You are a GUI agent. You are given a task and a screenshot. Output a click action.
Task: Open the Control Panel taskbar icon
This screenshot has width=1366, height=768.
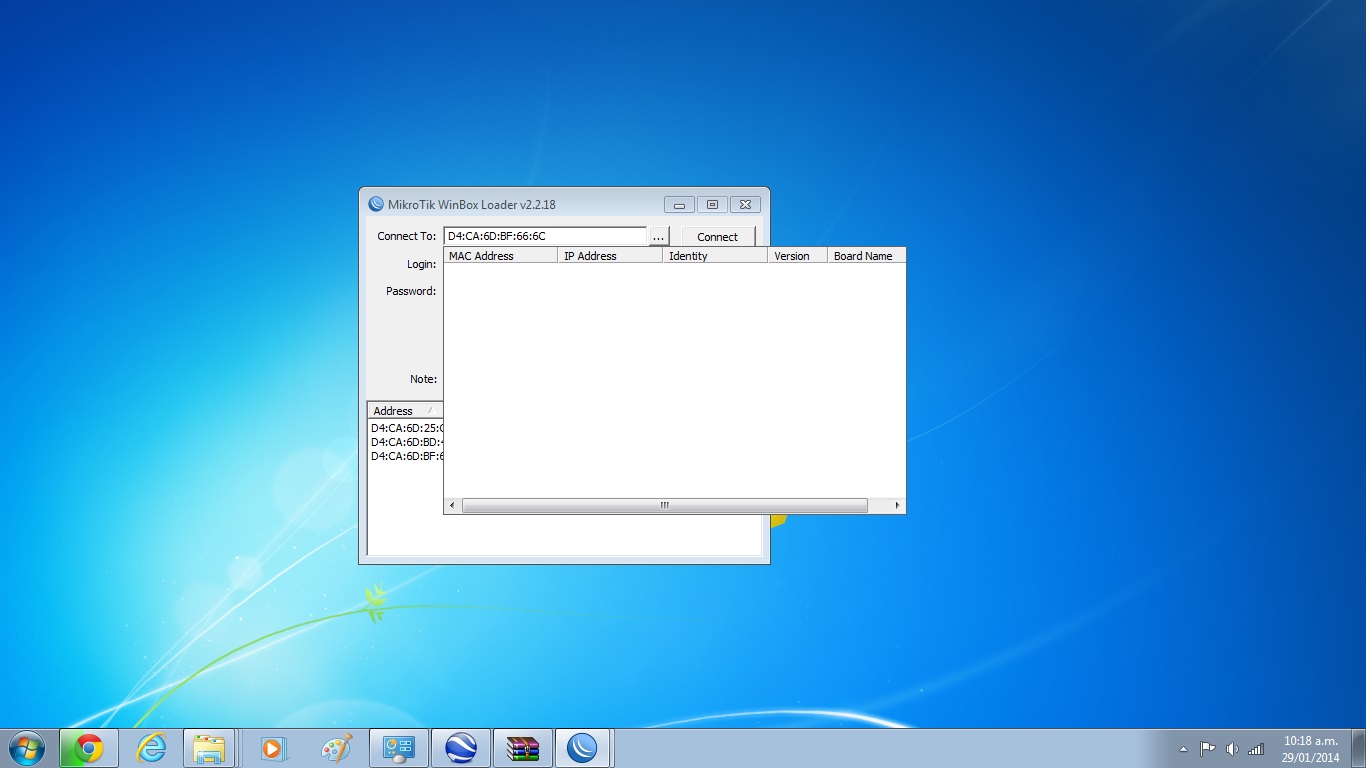pos(399,748)
